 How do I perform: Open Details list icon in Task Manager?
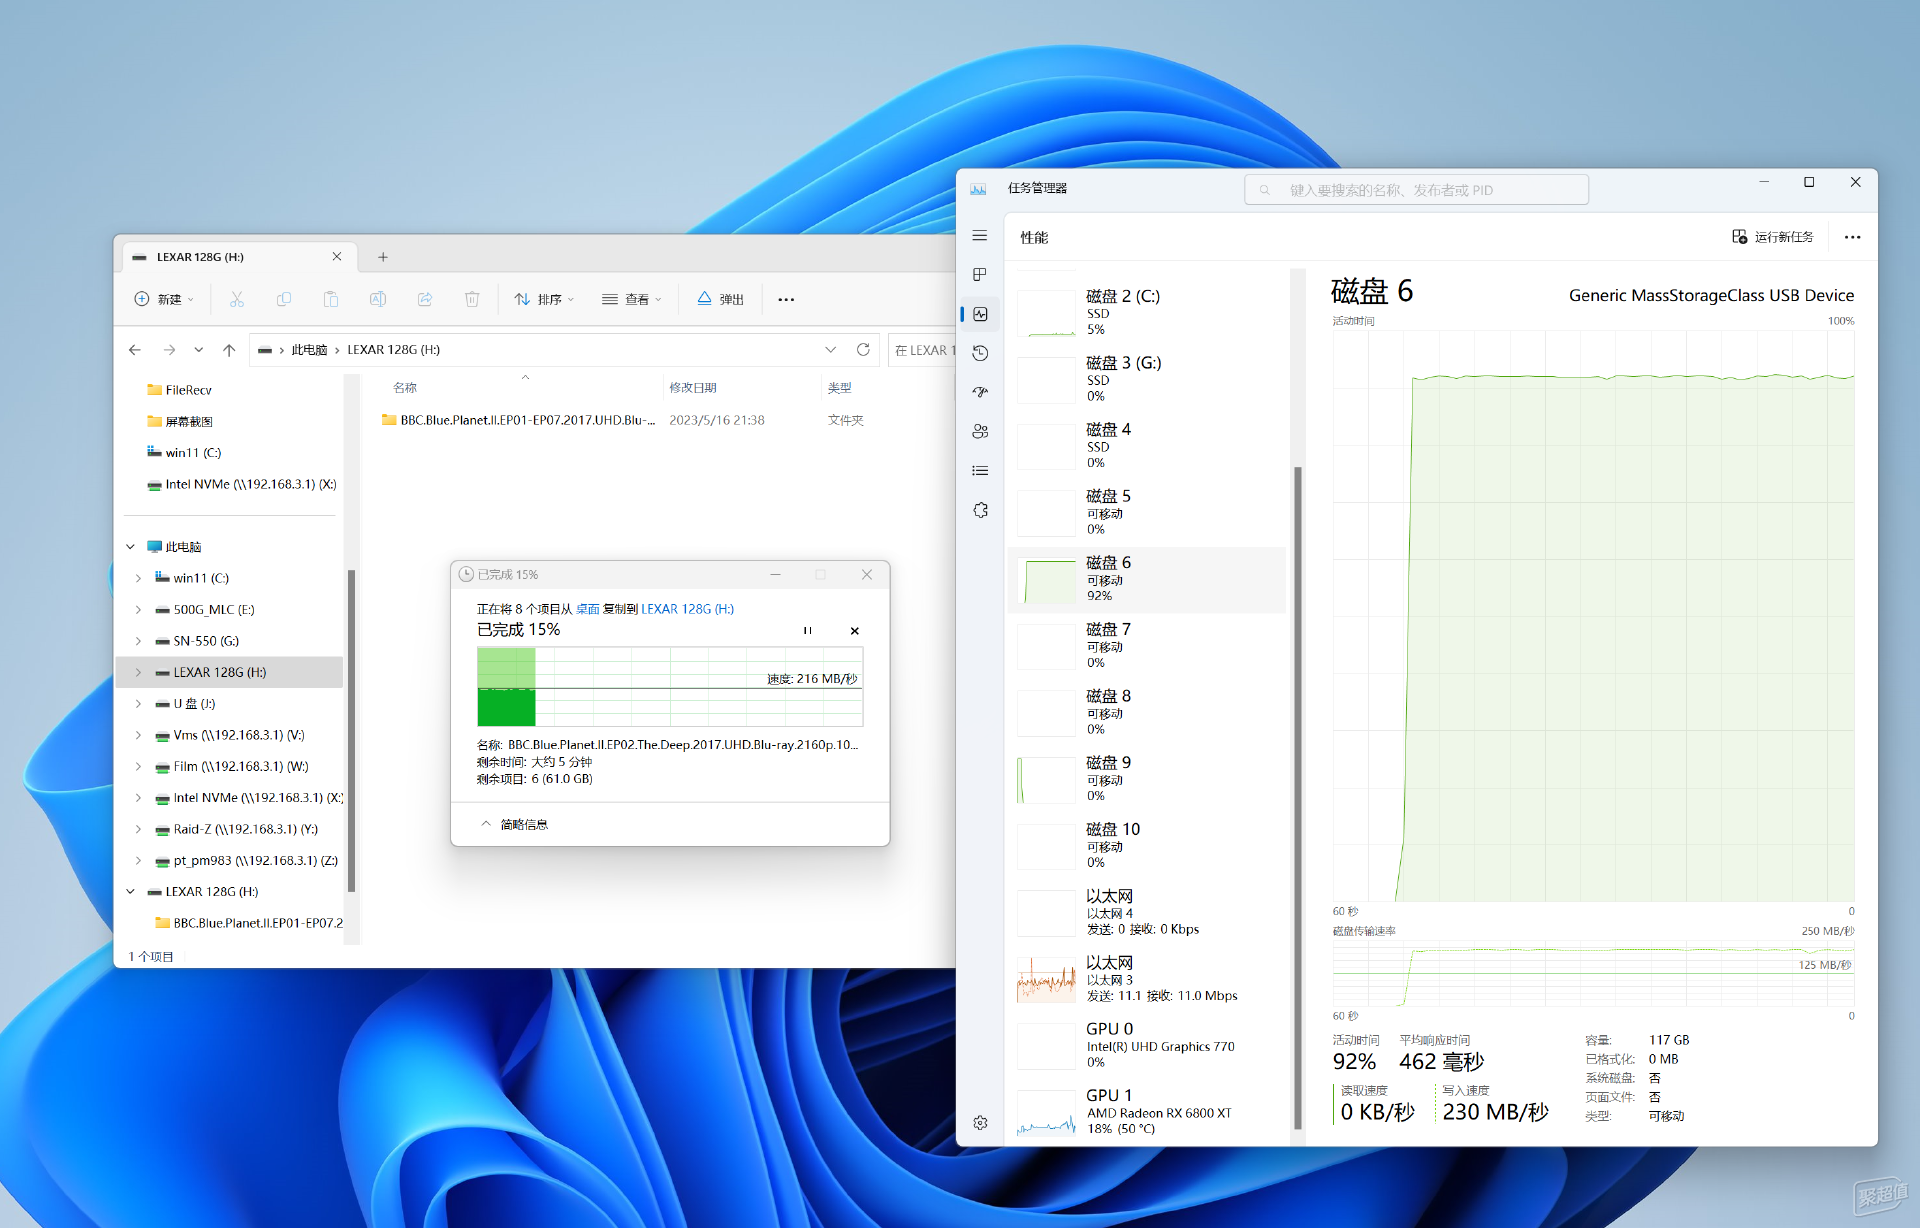coord(980,471)
